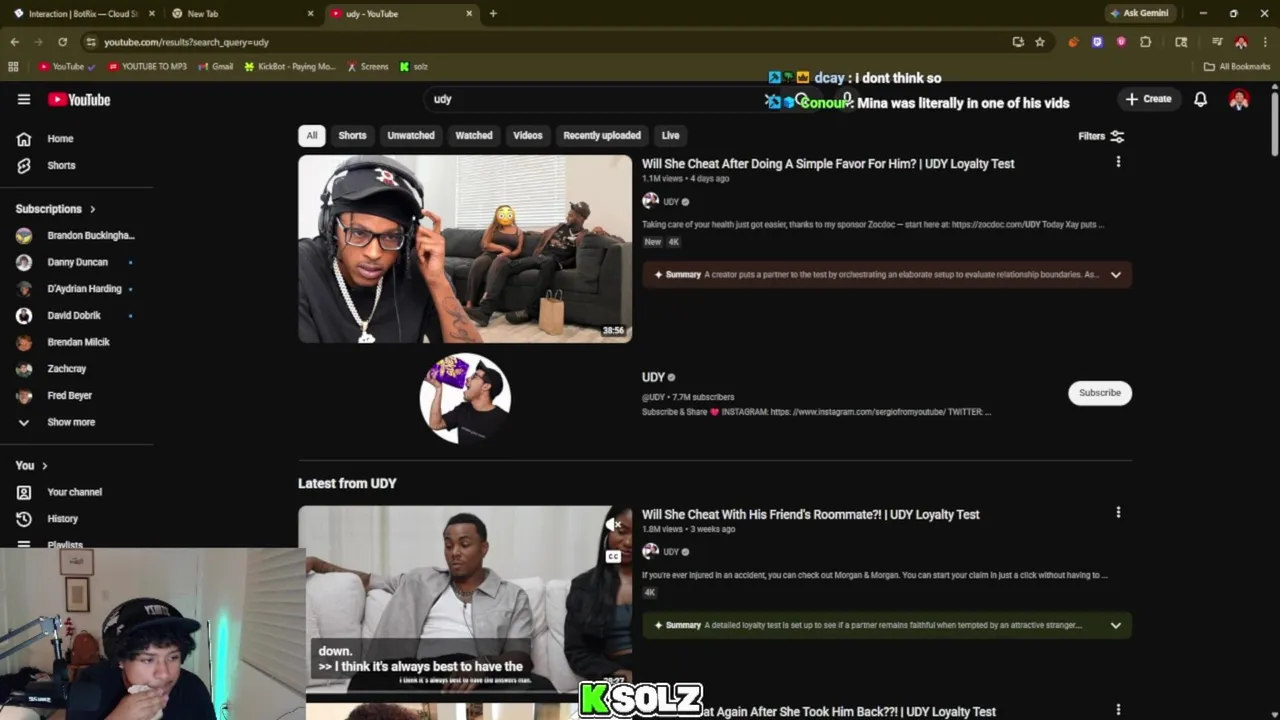Viewport: 1280px width, 720px height.
Task: Open more options for Friend's Roommate video
Action: 1118,512
